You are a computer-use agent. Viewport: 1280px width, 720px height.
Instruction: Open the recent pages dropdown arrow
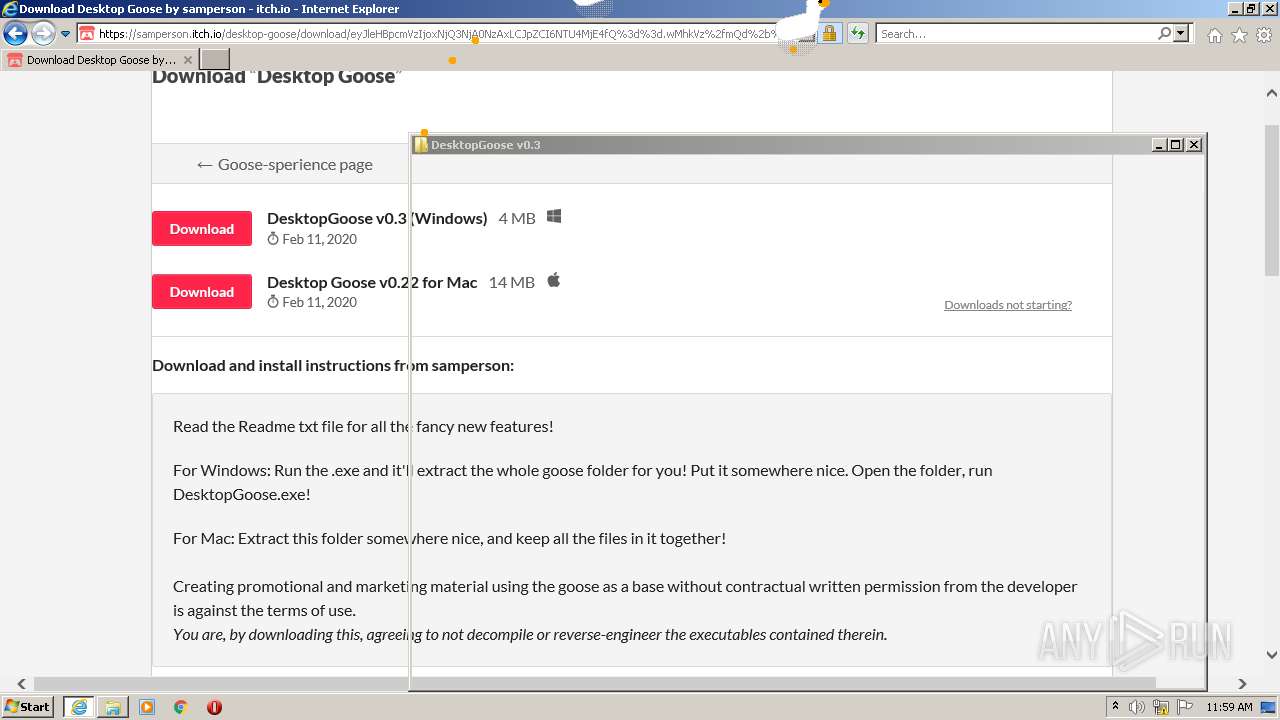66,34
